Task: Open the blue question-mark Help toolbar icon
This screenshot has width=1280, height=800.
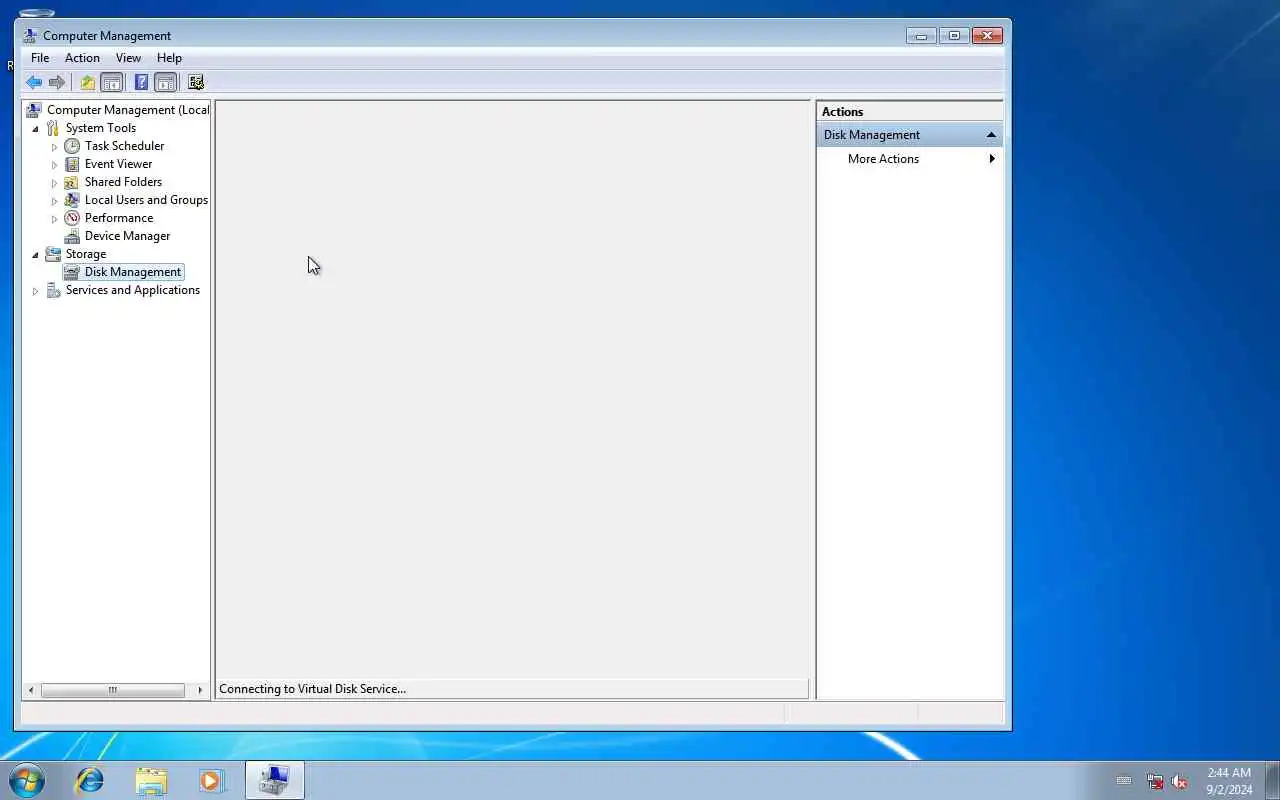Action: tap(141, 82)
